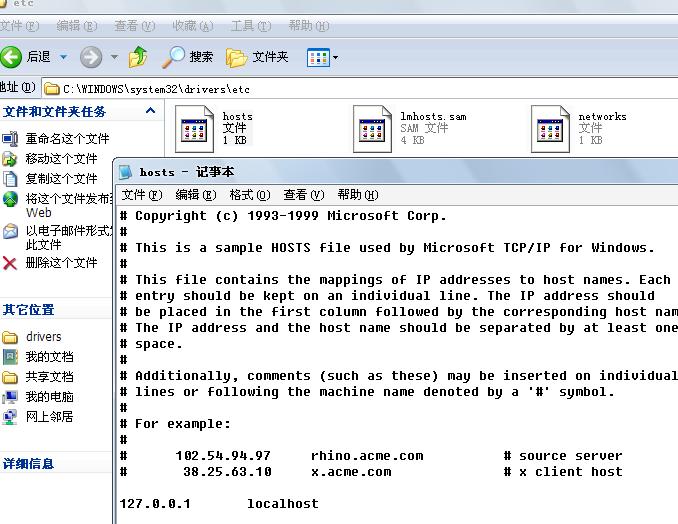Click the 网上邻居 network icon
The height and width of the screenshot is (524, 678).
[x=10, y=417]
